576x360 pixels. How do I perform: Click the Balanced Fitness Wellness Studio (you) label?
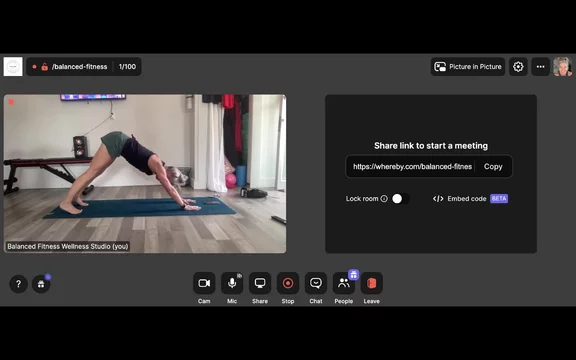(x=68, y=246)
